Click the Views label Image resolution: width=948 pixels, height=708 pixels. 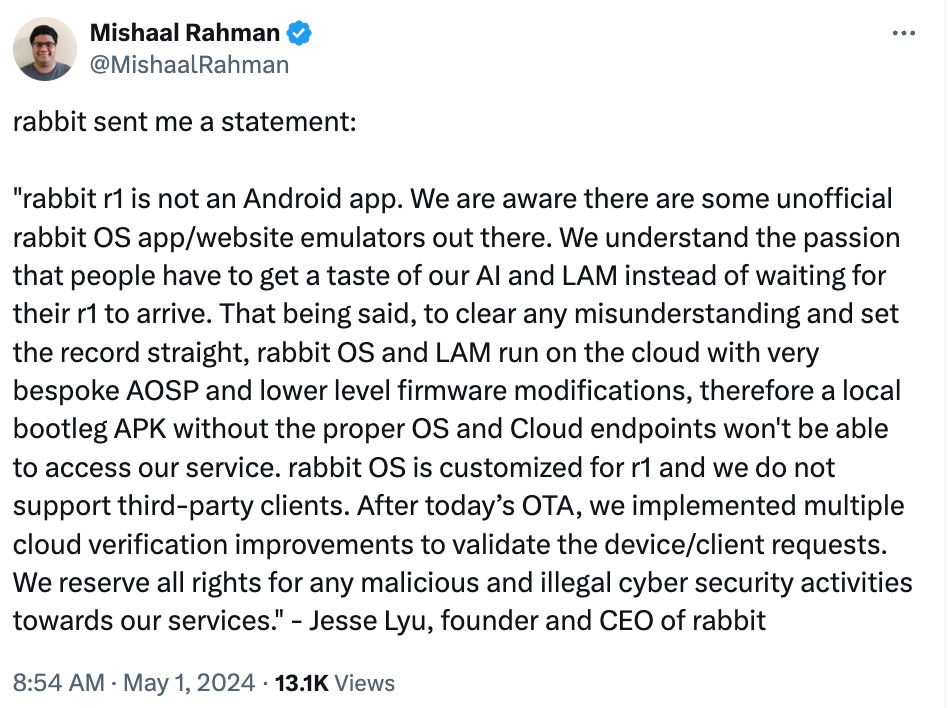pos(366,684)
